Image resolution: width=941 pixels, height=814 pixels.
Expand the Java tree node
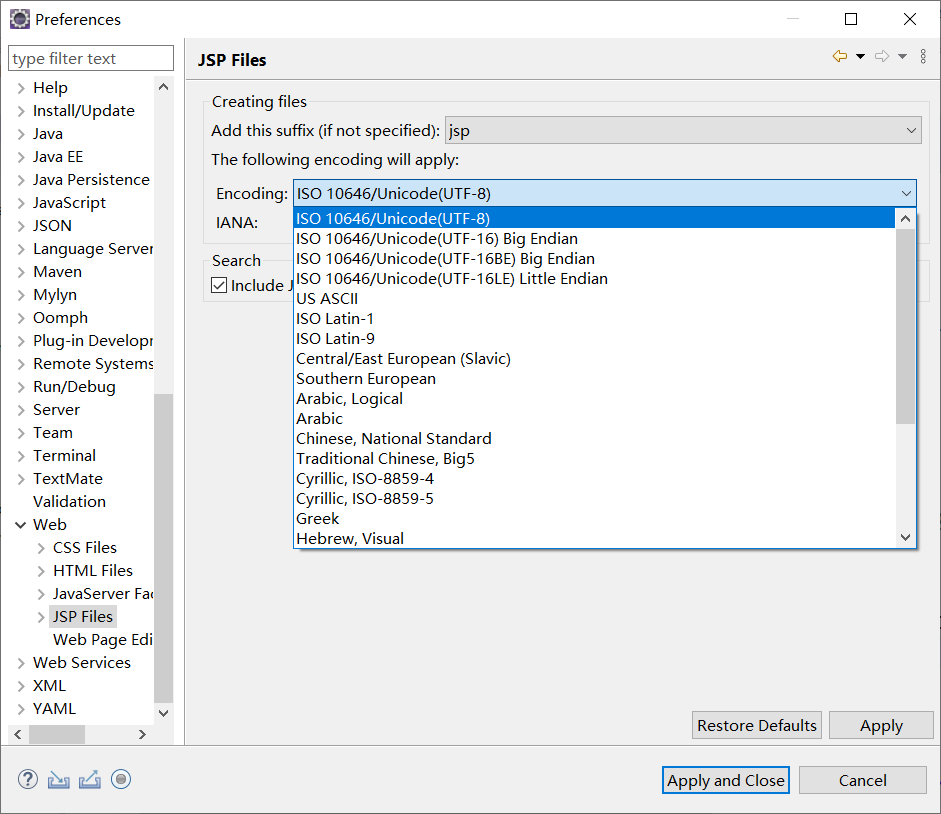[x=21, y=134]
